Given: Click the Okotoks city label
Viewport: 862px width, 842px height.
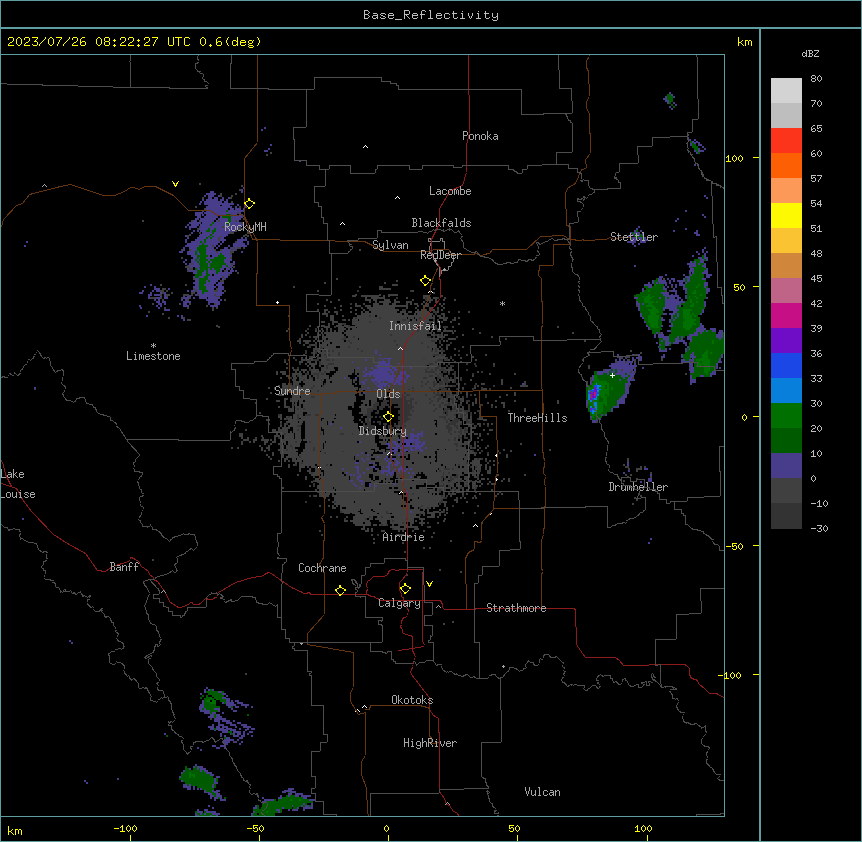Looking at the screenshot, I should [412, 700].
